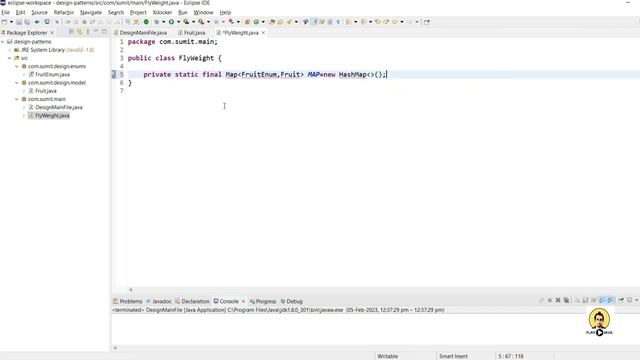
Task: Toggle Link with Editor in Package Explorer
Action: point(80,31)
